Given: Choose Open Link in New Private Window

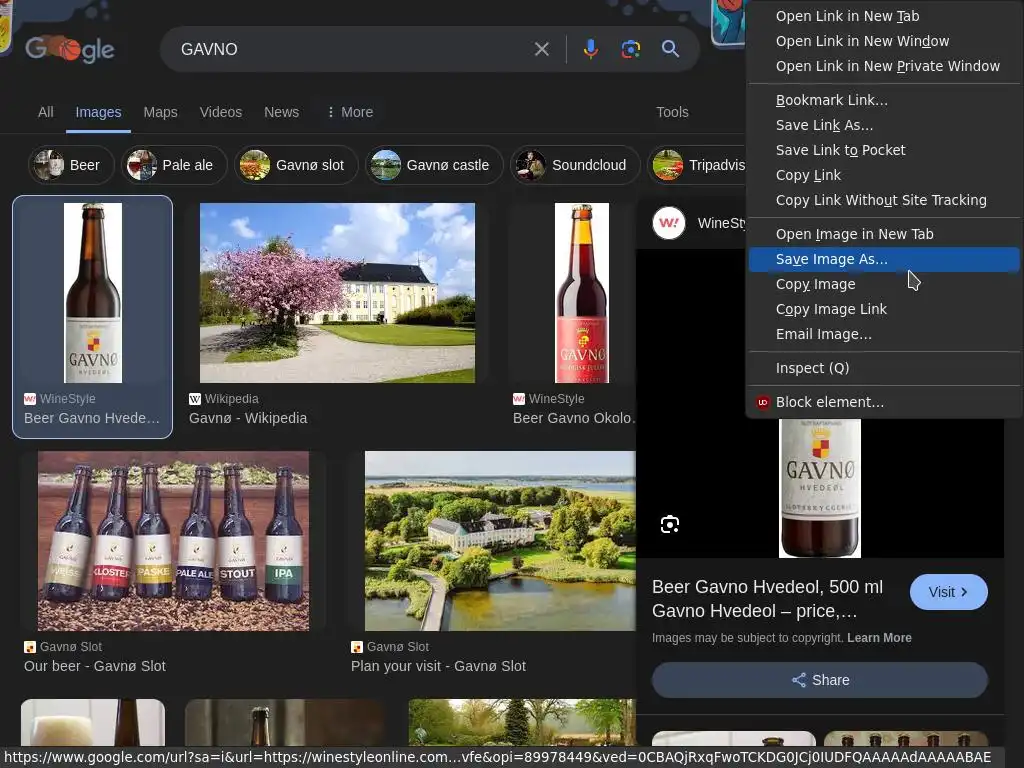Looking at the screenshot, I should click(x=884, y=66).
